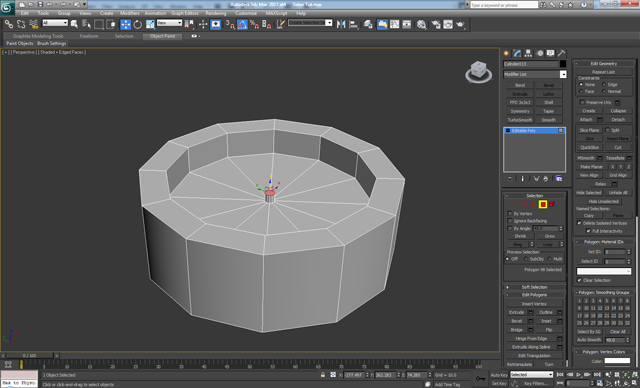Toggle Delete Isolated Vertices checkbox

coord(579,223)
